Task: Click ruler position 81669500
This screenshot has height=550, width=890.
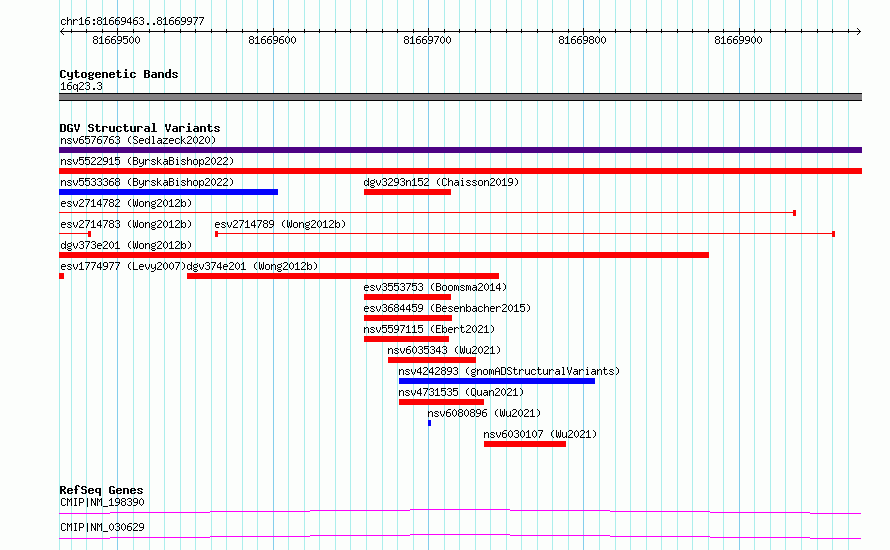Action: pos(116,40)
